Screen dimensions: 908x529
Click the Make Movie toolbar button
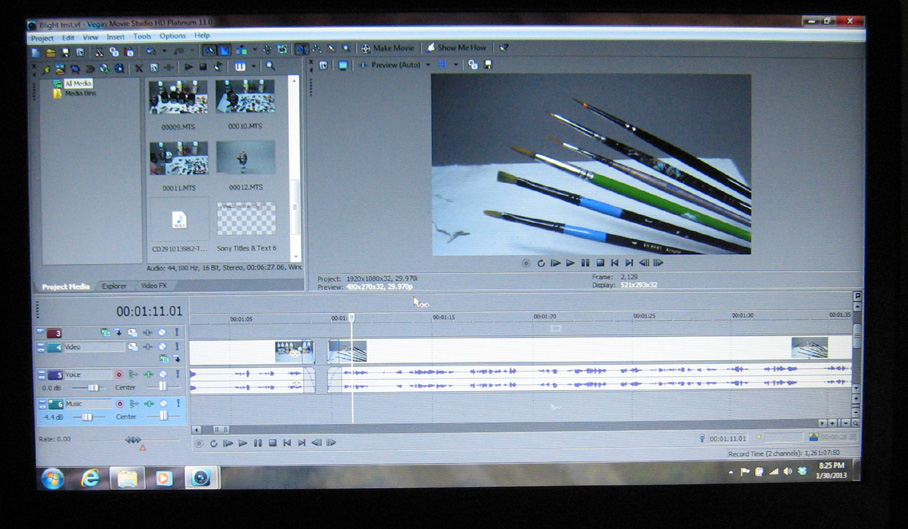[387, 48]
